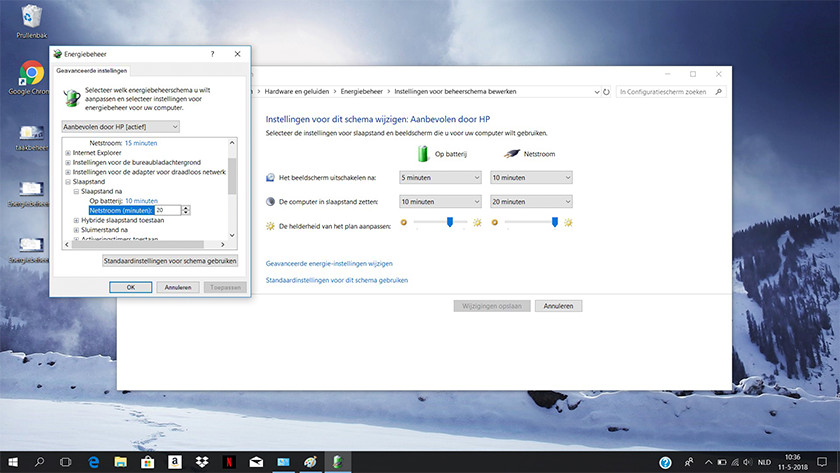This screenshot has width=840, height=473.
Task: Click OK in the Energiebeheer dialog
Action: [x=131, y=287]
